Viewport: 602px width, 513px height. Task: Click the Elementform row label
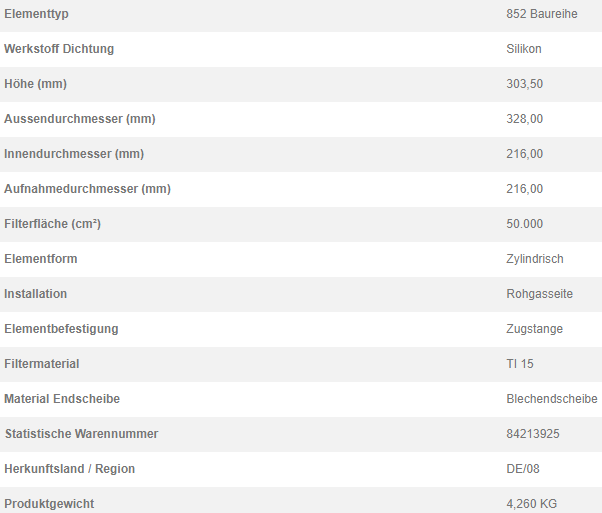(41, 259)
